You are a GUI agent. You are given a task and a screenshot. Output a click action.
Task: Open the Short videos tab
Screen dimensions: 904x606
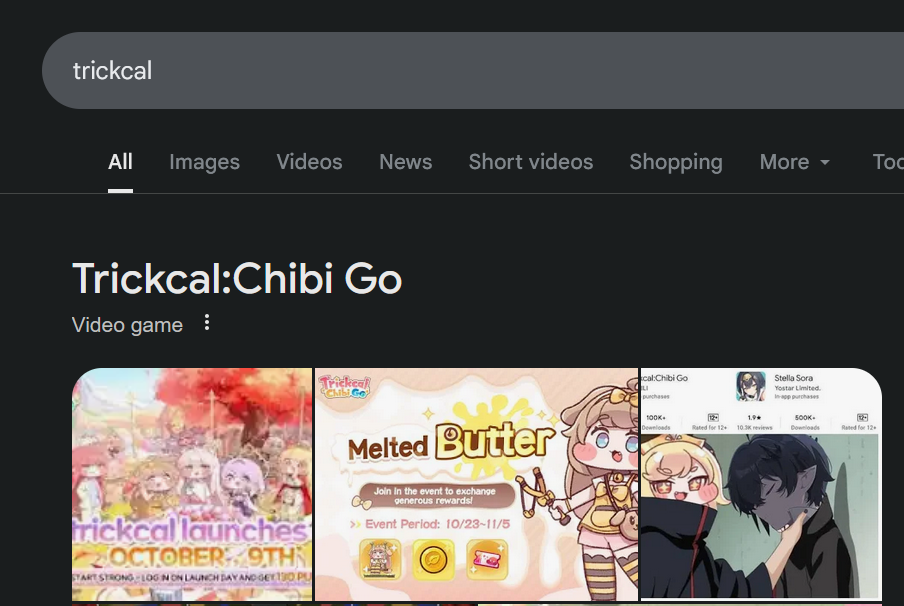tap(531, 162)
